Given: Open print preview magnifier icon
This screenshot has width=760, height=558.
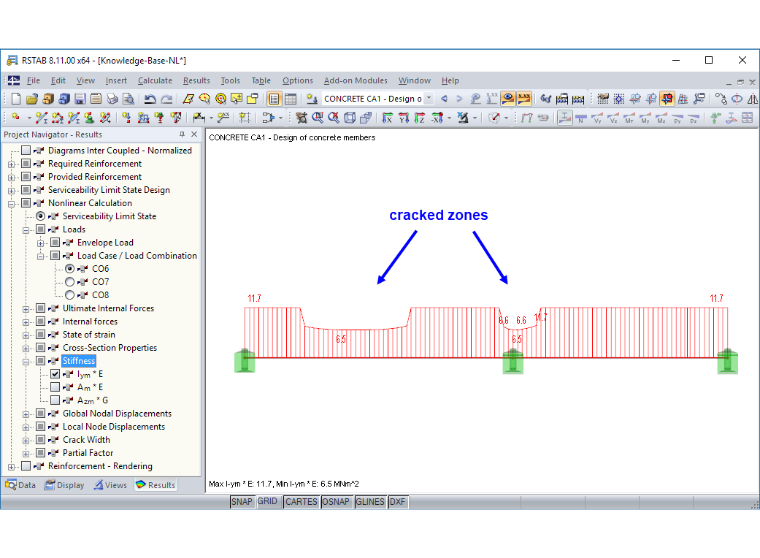Looking at the screenshot, I should 128,99.
